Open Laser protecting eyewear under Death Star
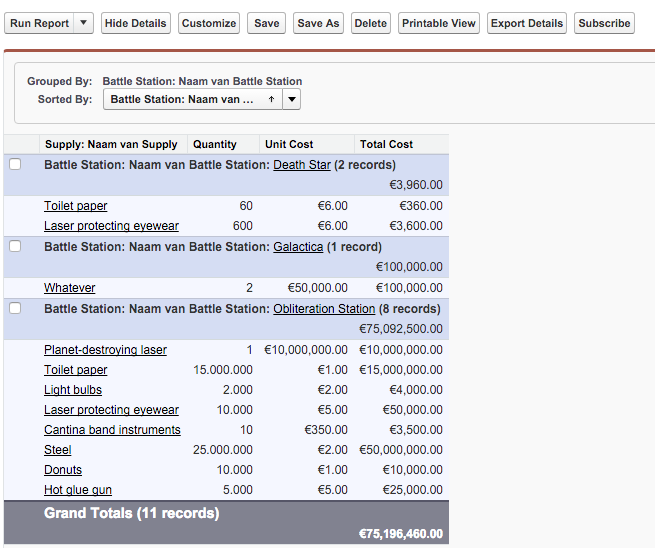Viewport: 655px width, 548px height. tap(111, 226)
